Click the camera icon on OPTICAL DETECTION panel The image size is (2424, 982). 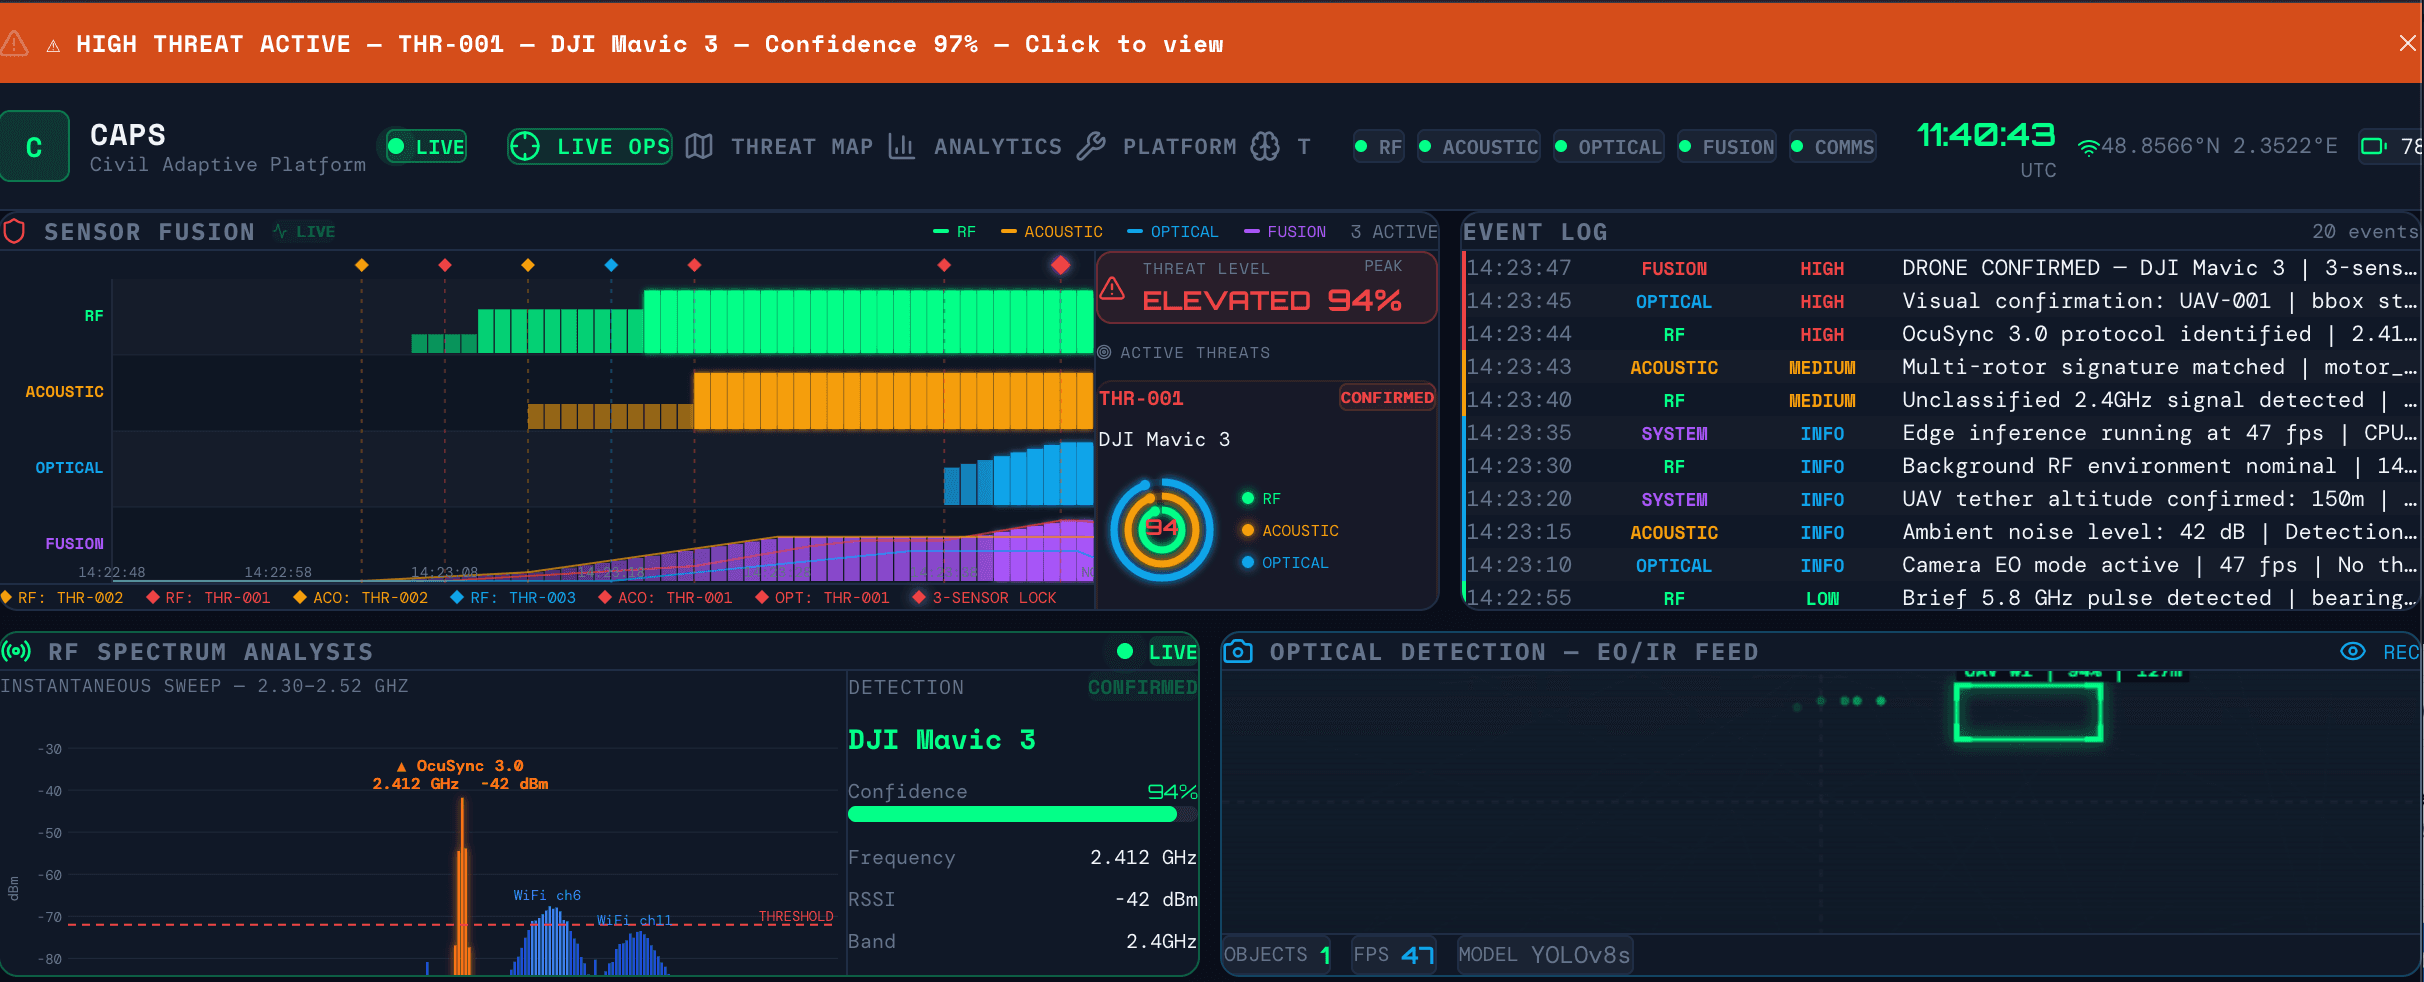[x=1238, y=651]
